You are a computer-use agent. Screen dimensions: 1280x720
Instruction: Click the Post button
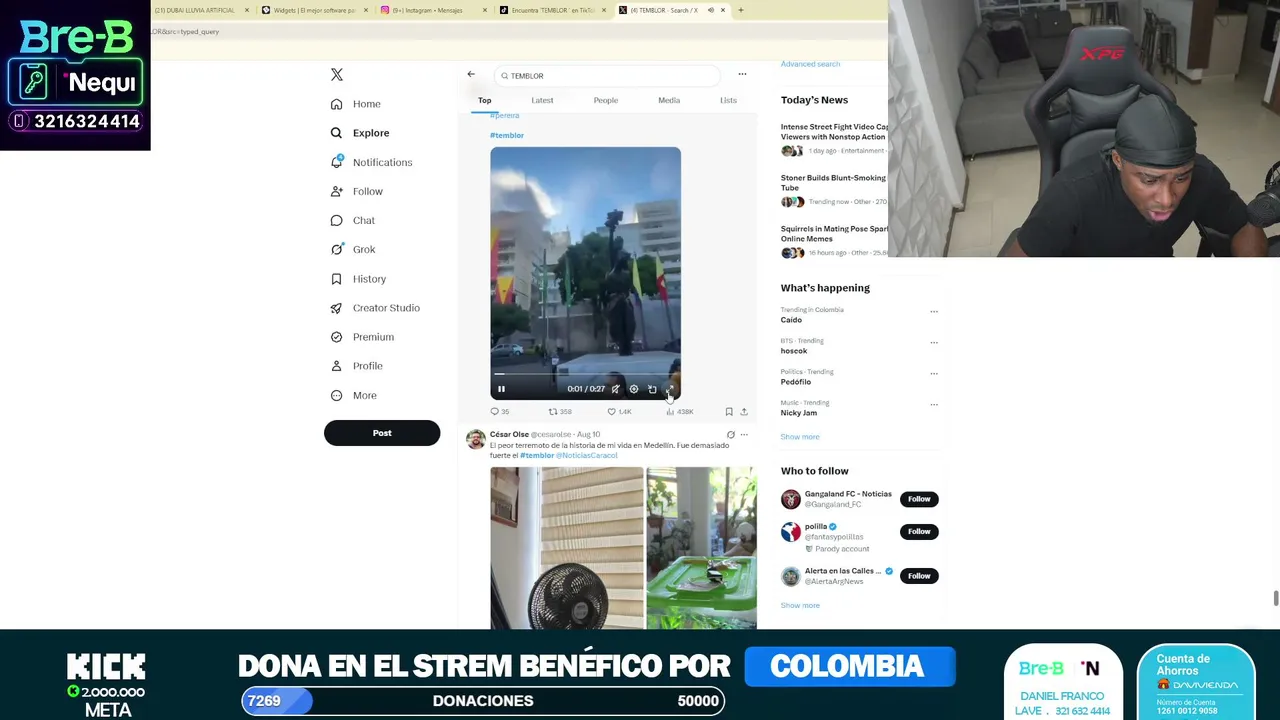coord(382,433)
